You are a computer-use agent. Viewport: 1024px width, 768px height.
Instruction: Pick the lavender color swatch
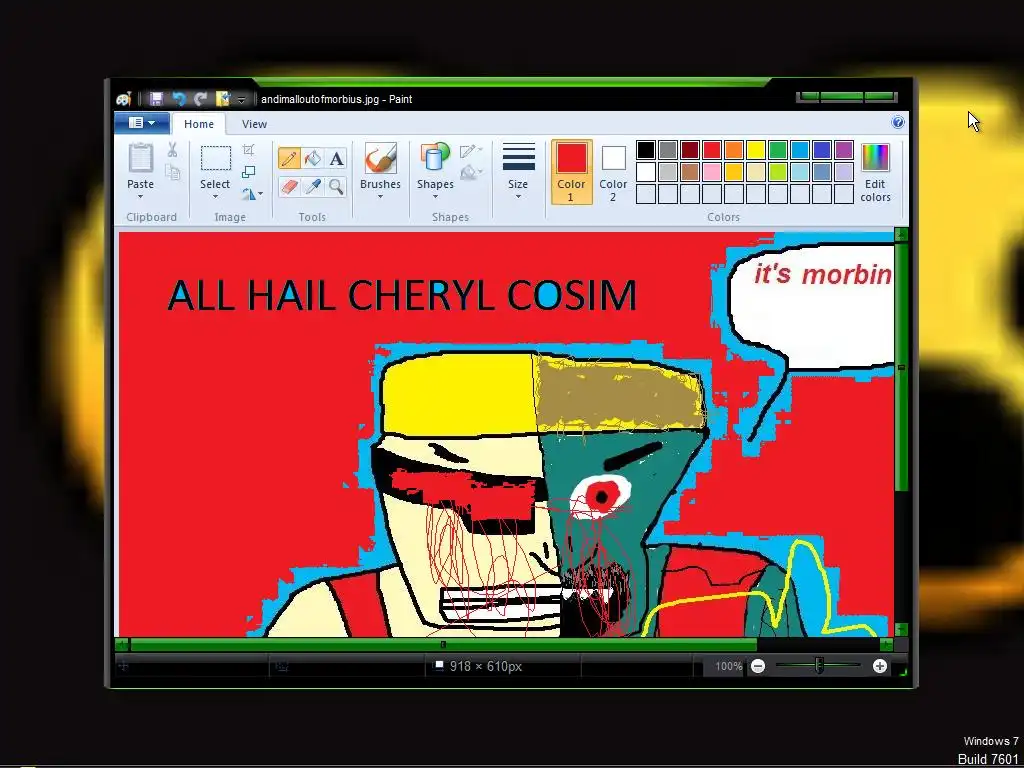click(x=844, y=172)
